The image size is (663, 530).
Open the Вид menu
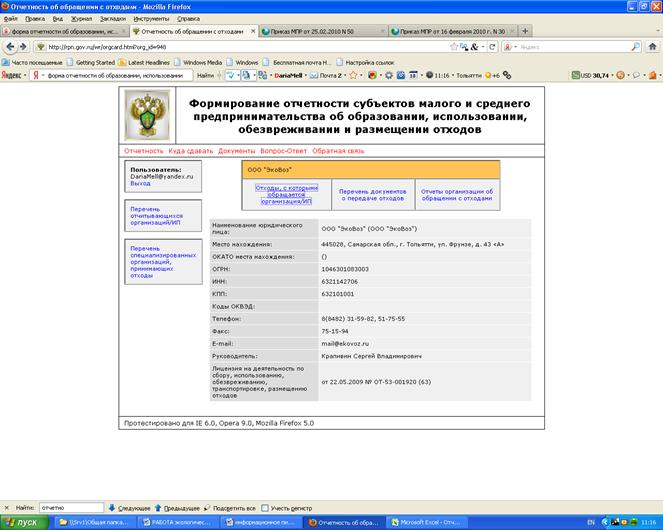point(58,19)
